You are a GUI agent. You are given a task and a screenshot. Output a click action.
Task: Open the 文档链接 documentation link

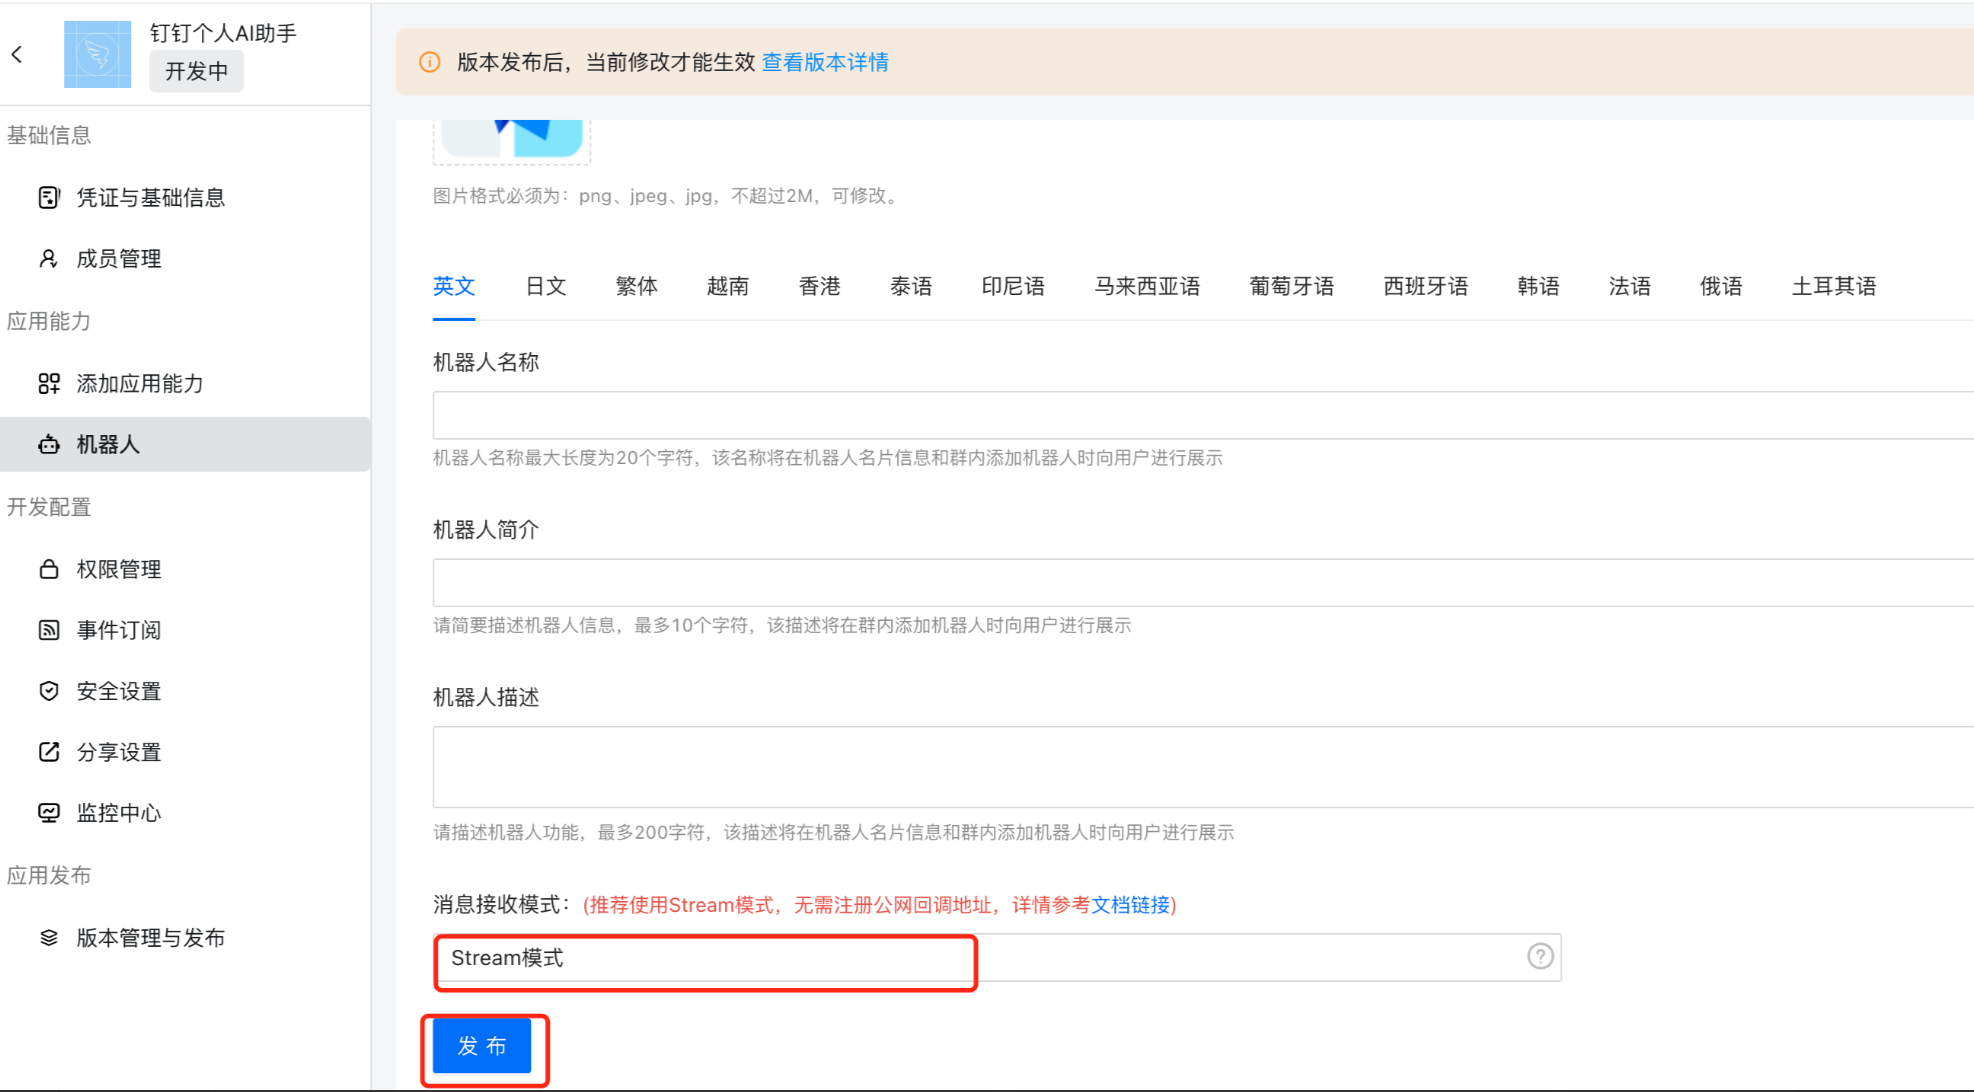click(1130, 905)
